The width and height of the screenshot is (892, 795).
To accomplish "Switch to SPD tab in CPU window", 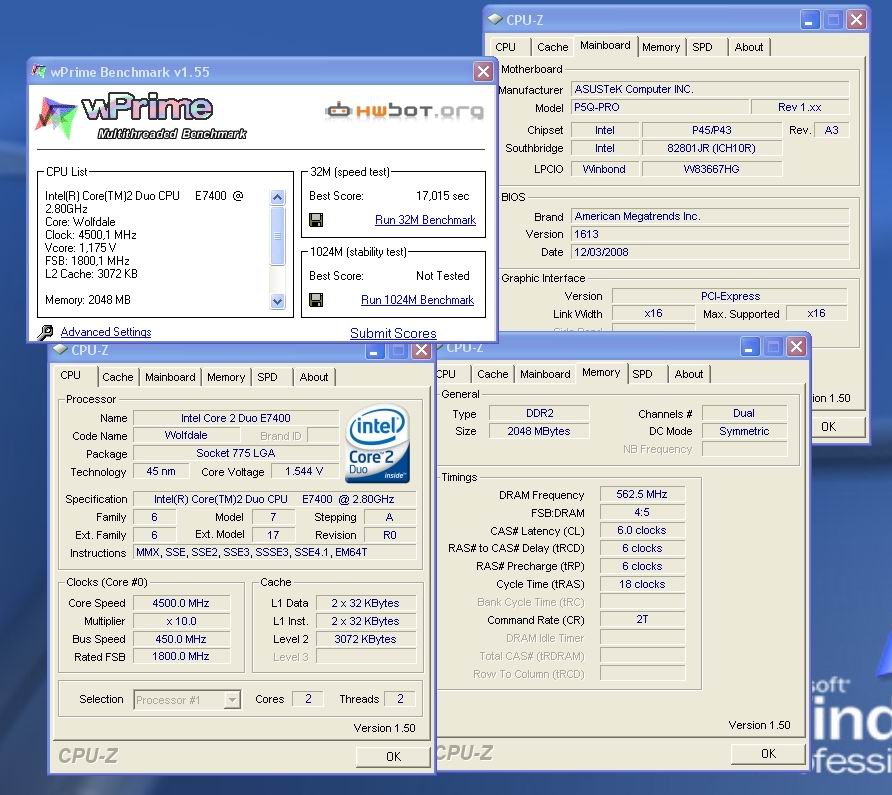I will [267, 377].
